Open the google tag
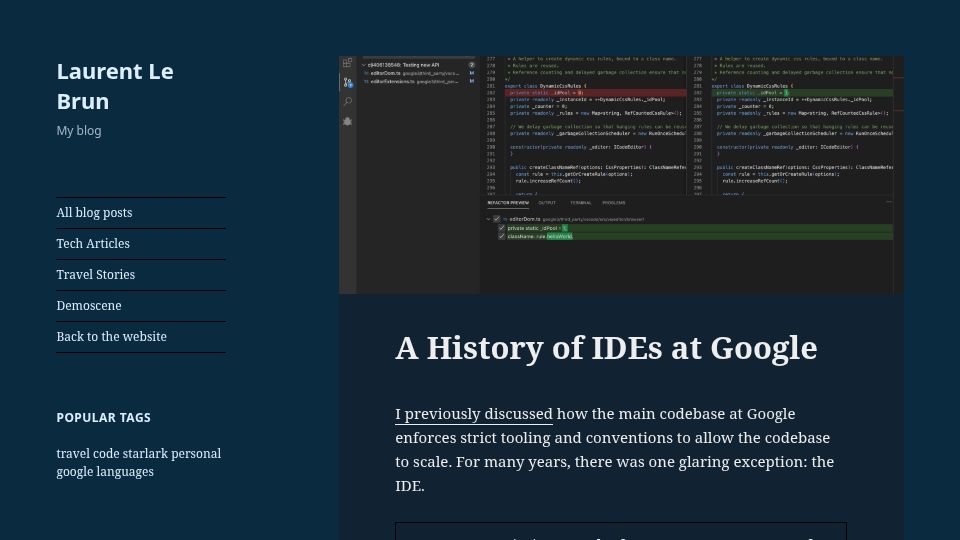The image size is (960, 540). (74, 472)
